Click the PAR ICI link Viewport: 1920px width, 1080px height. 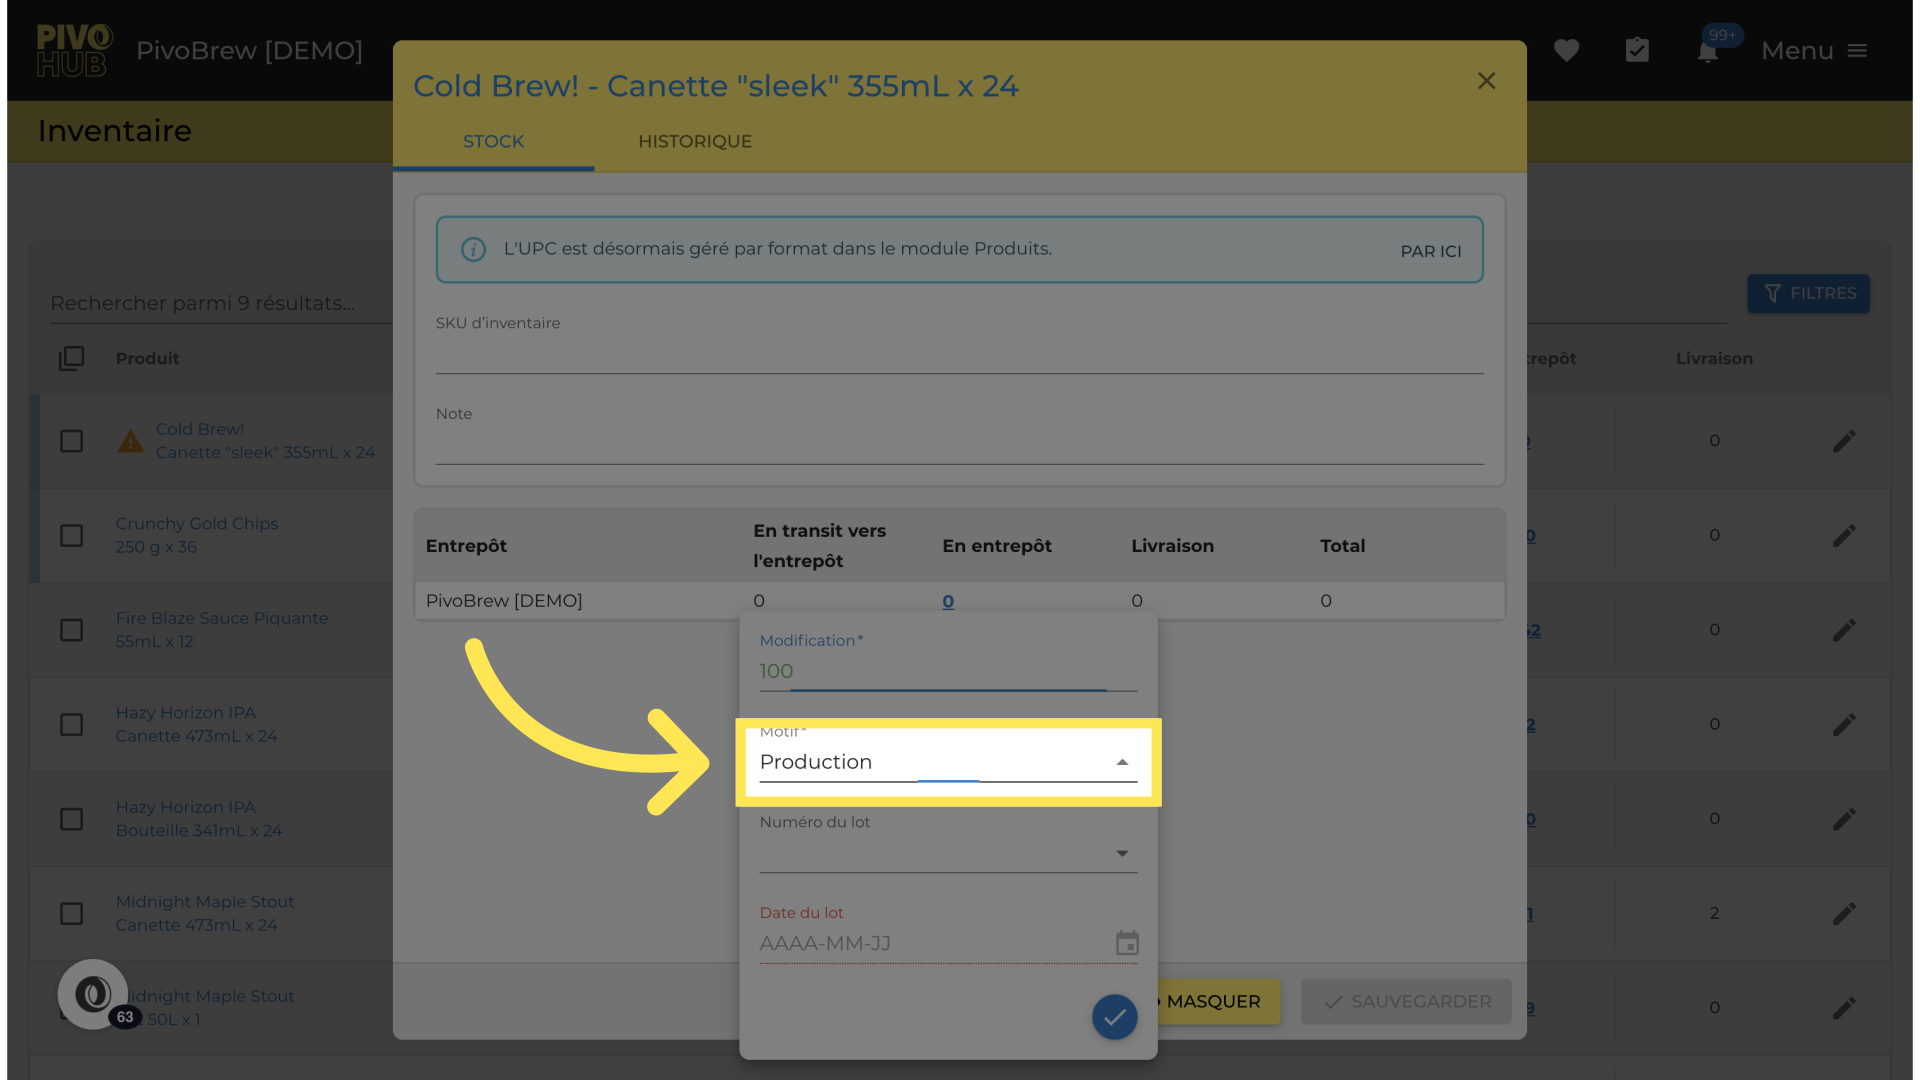click(1430, 251)
